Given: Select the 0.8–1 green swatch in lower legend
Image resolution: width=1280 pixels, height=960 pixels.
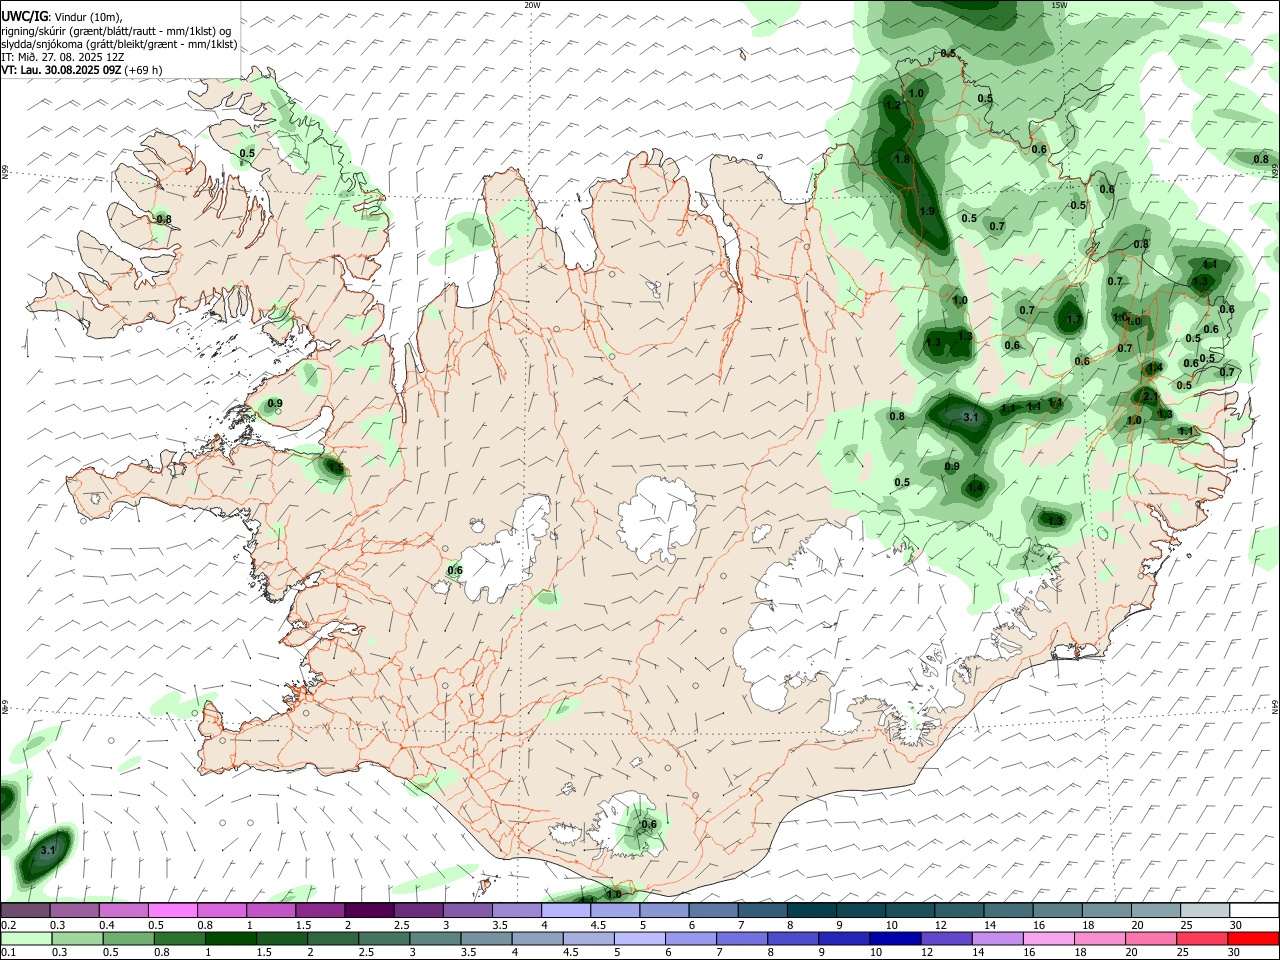Looking at the screenshot, I should (179, 938).
